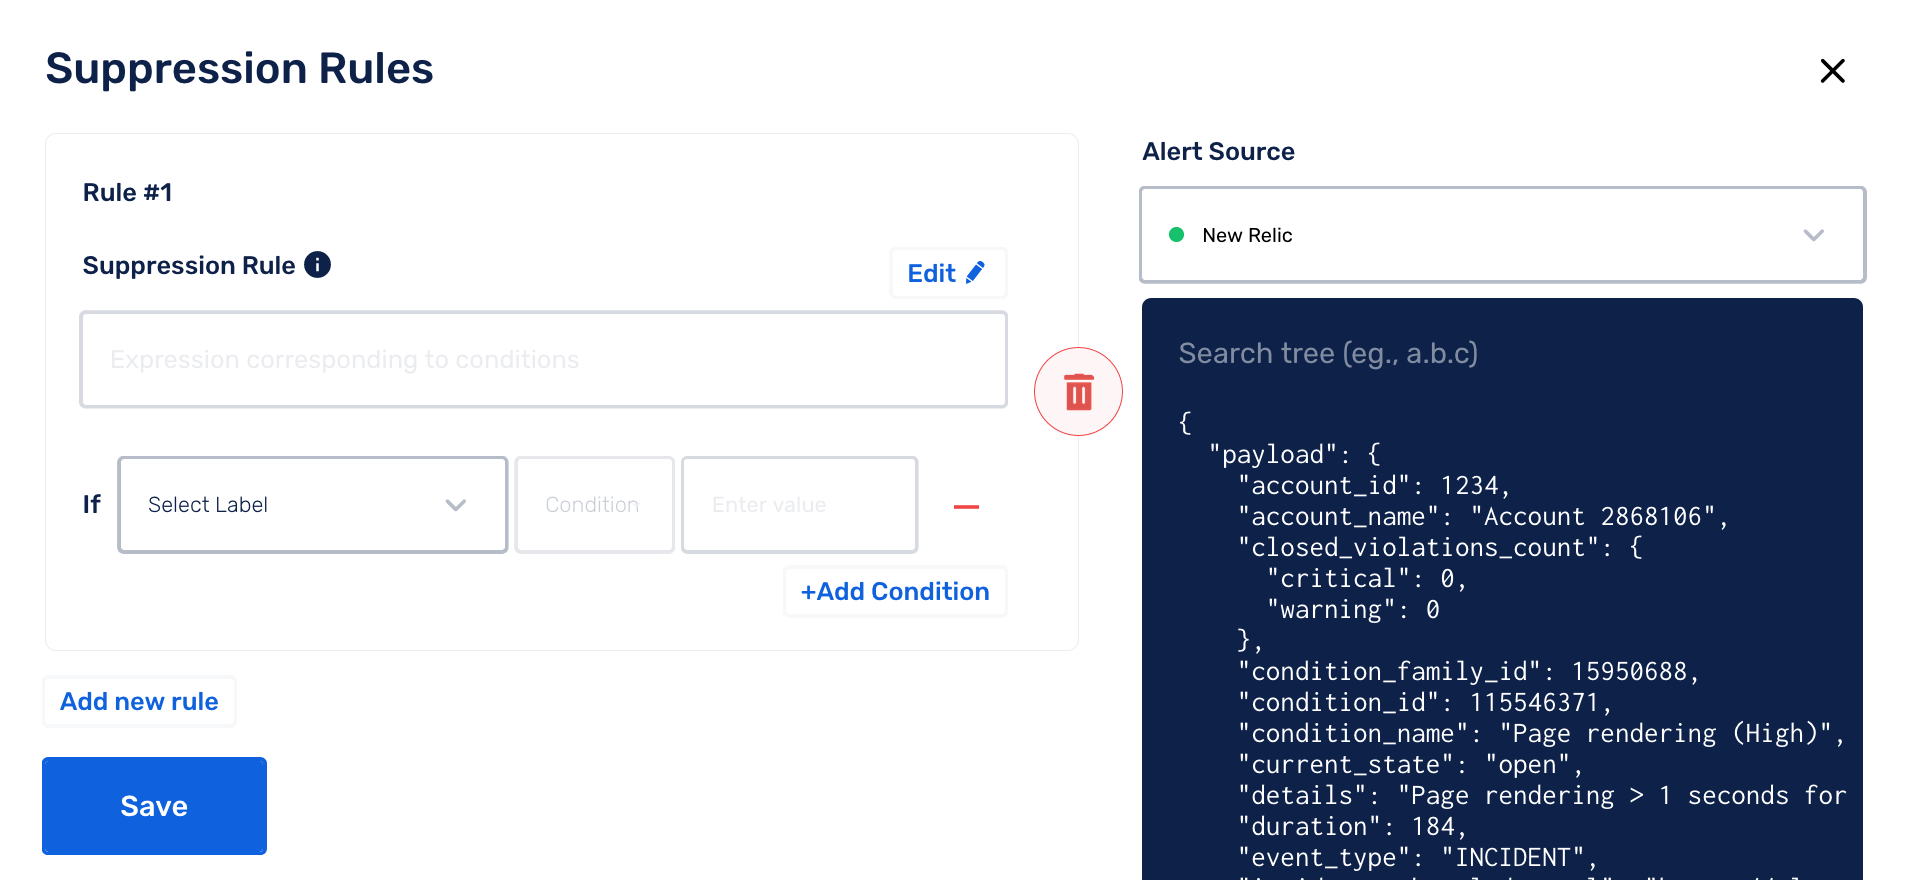
Task: Click the green New Relic status dot
Action: [x=1177, y=235]
